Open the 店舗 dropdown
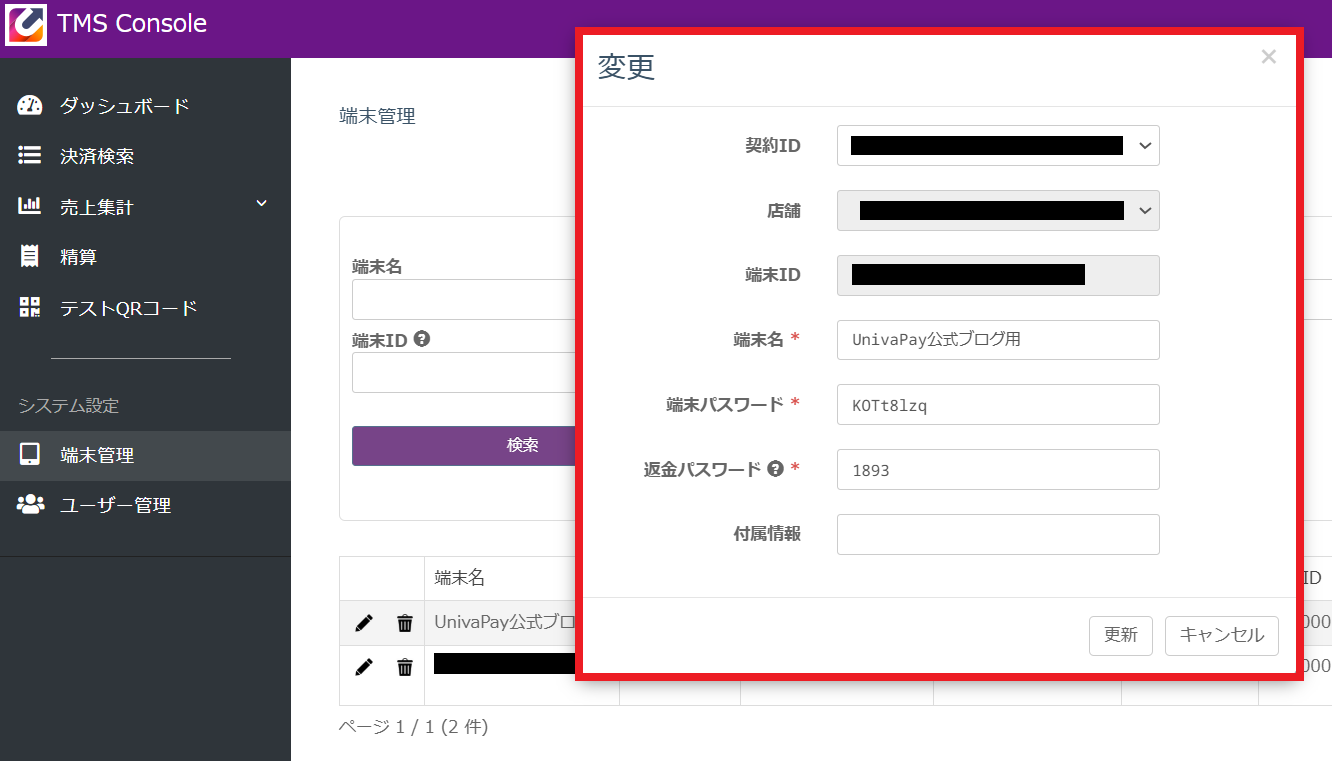 pyautogui.click(x=998, y=211)
